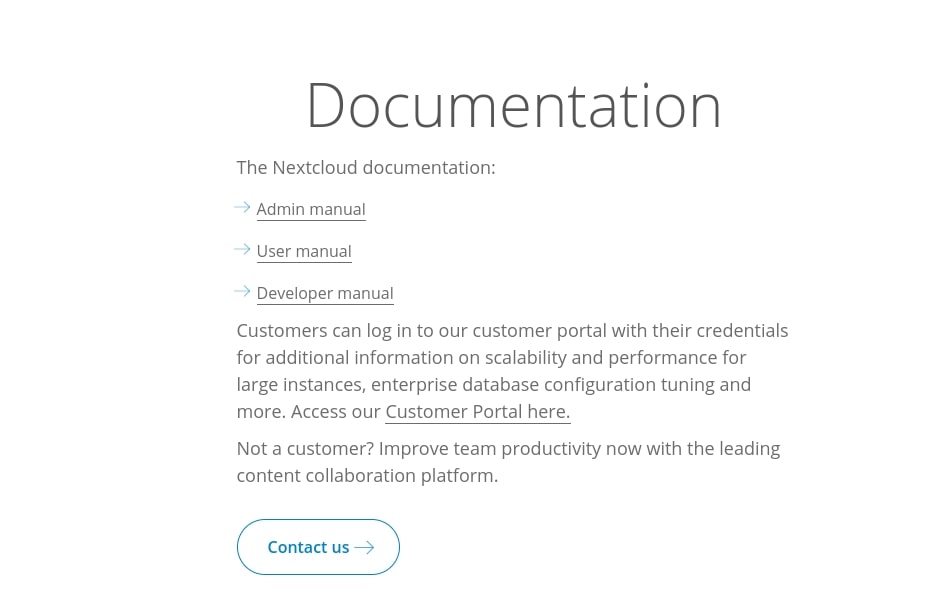Follow the Customer Portal here link
The width and height of the screenshot is (939, 595).
click(x=477, y=412)
